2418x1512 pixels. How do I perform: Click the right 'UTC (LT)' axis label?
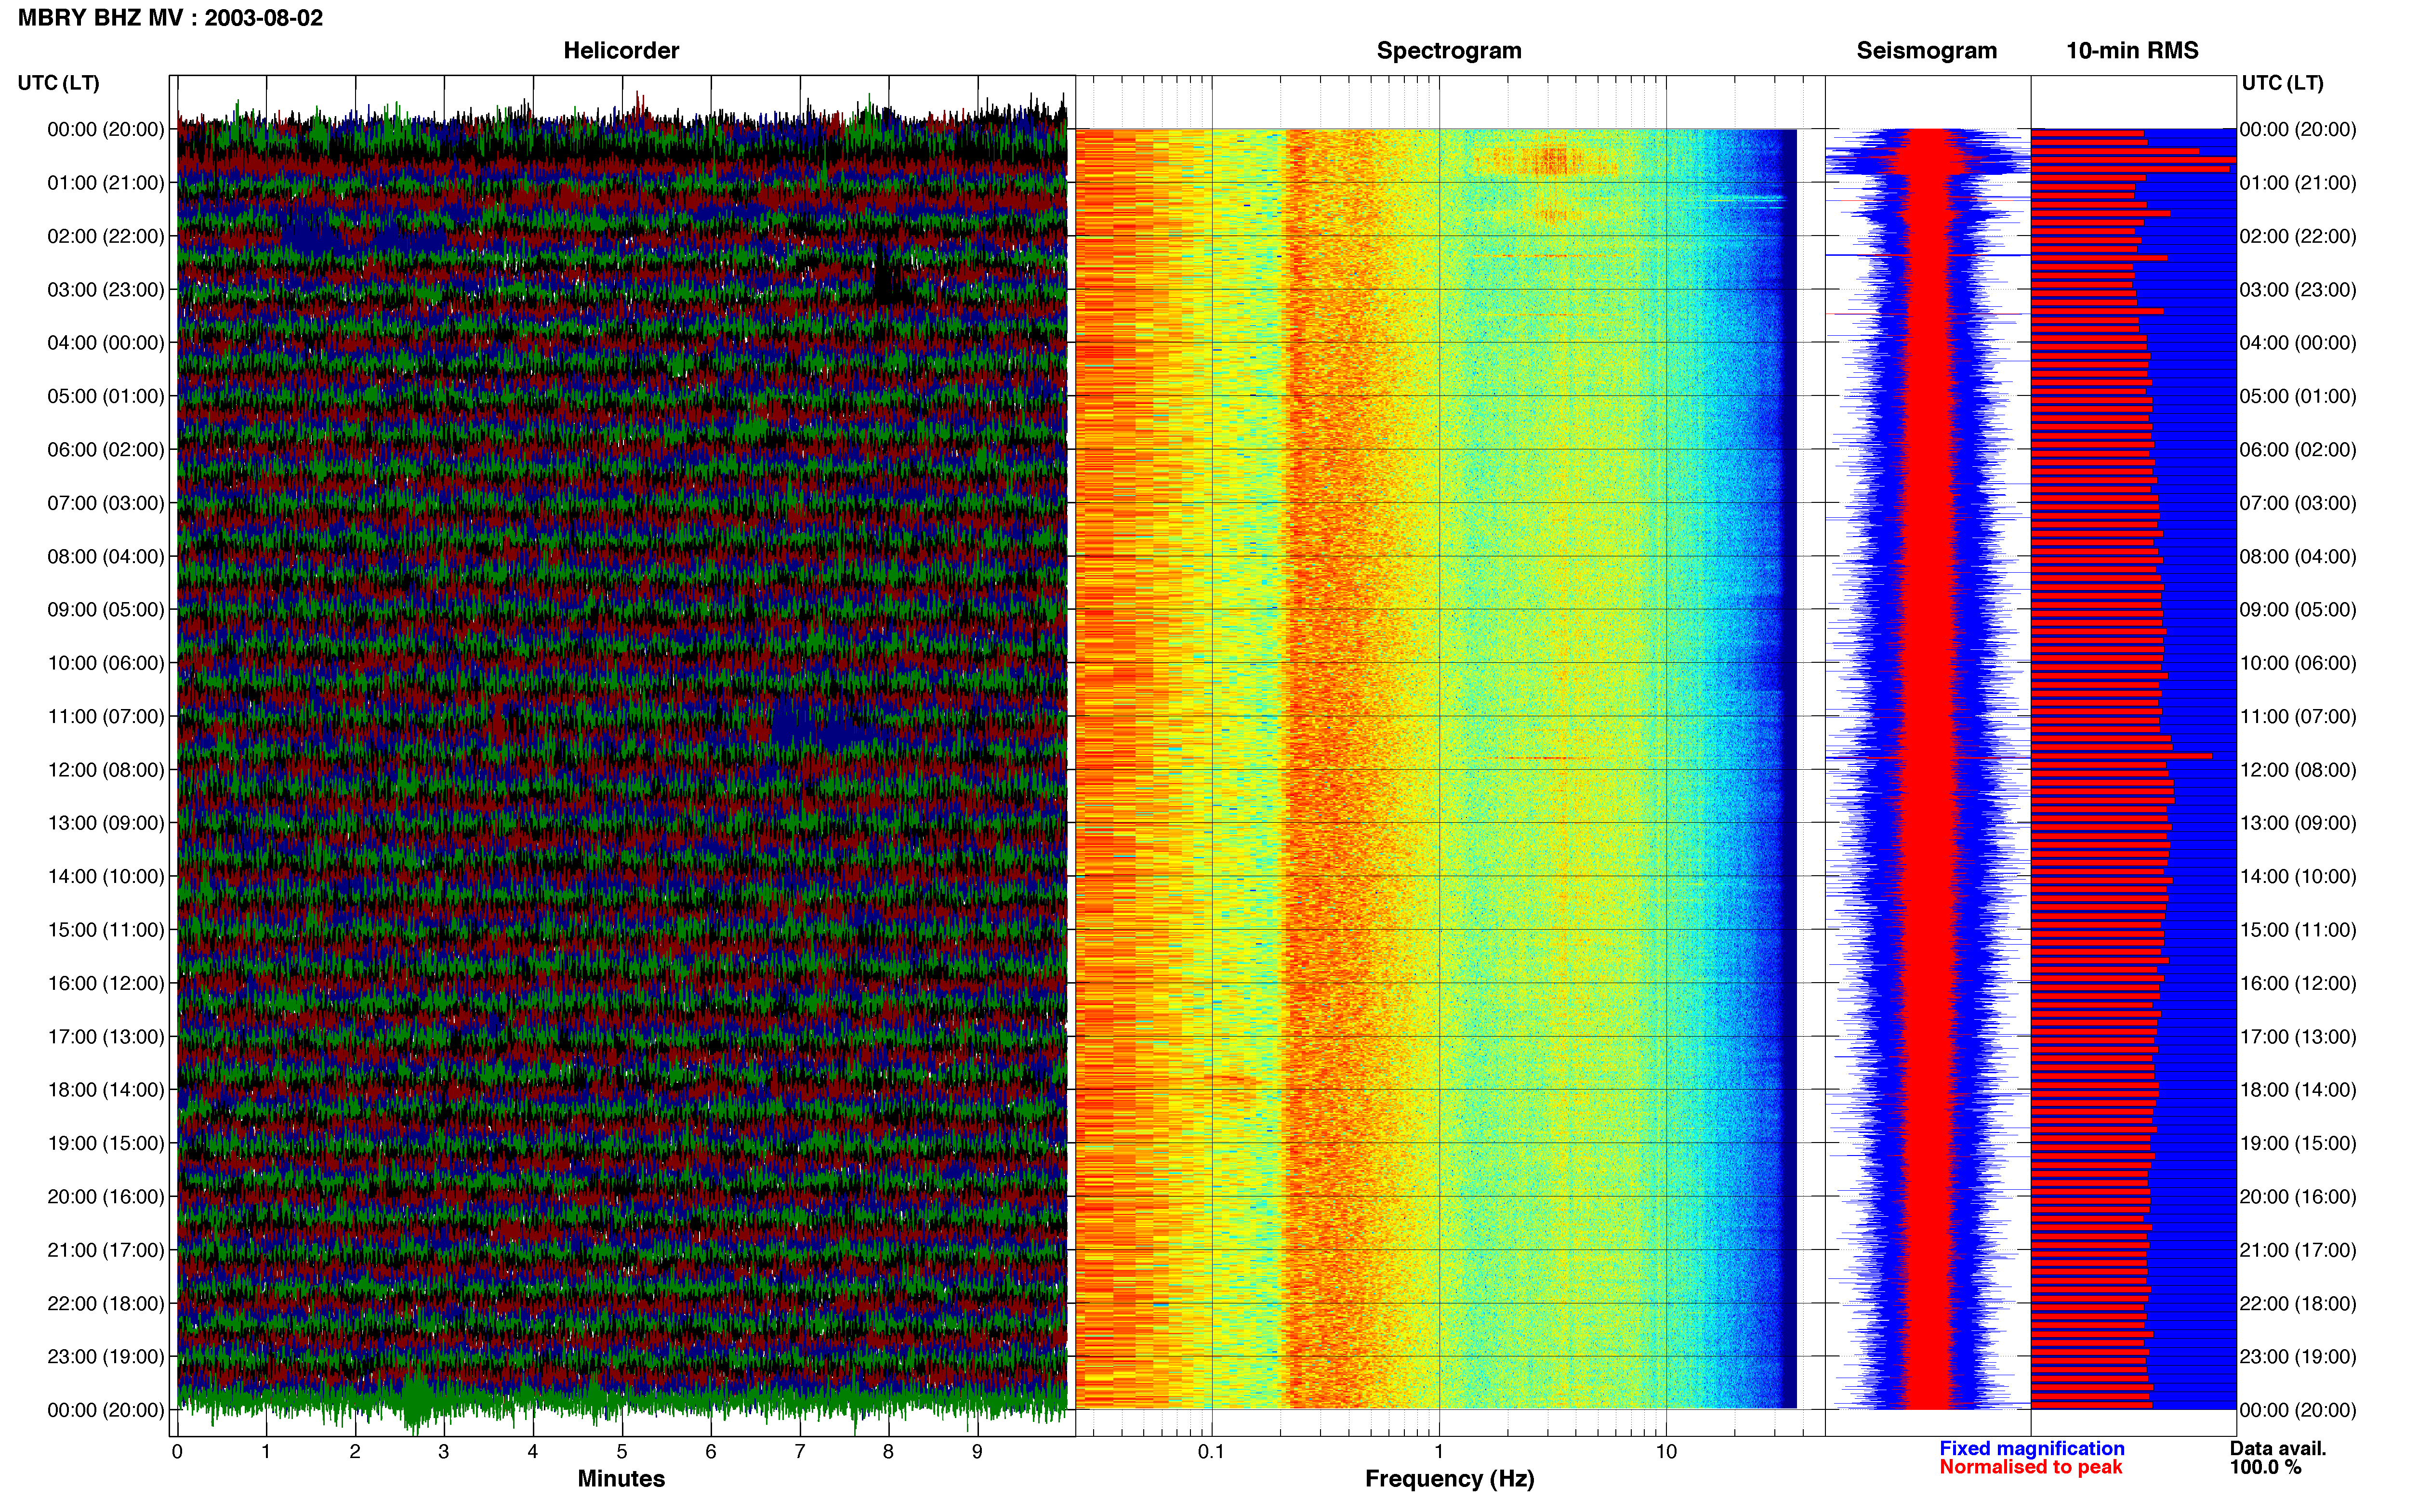[2282, 82]
